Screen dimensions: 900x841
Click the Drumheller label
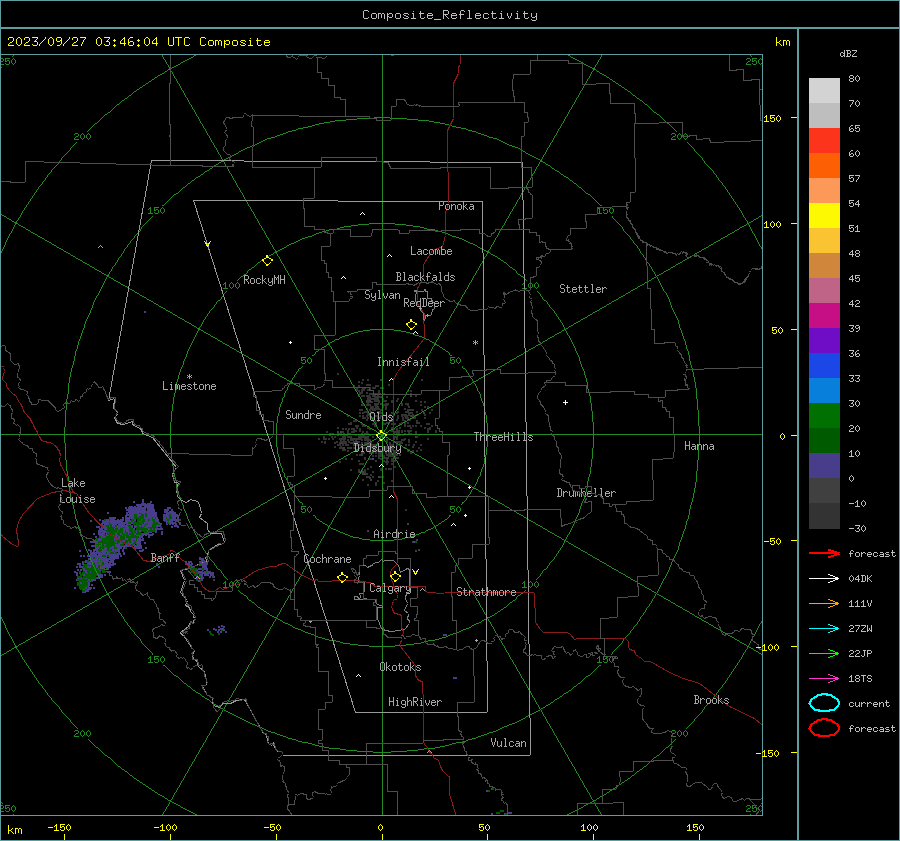[586, 493]
